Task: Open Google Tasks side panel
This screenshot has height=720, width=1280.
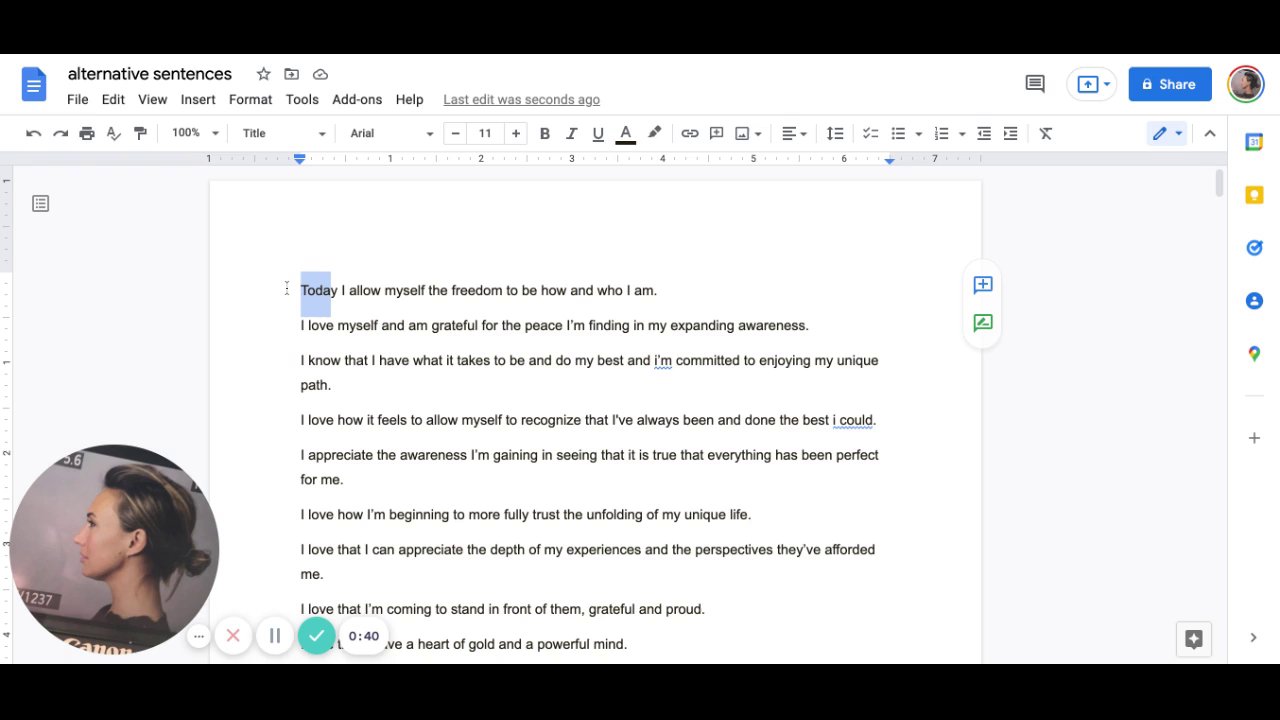Action: pos(1254,248)
